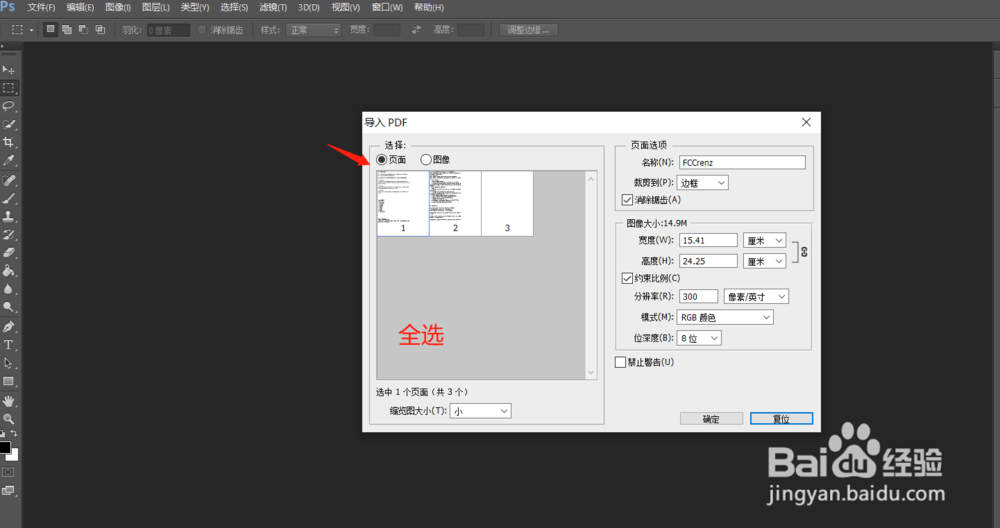Open the height unit 厘米 dropdown
The height and width of the screenshot is (528, 1000).
click(765, 261)
